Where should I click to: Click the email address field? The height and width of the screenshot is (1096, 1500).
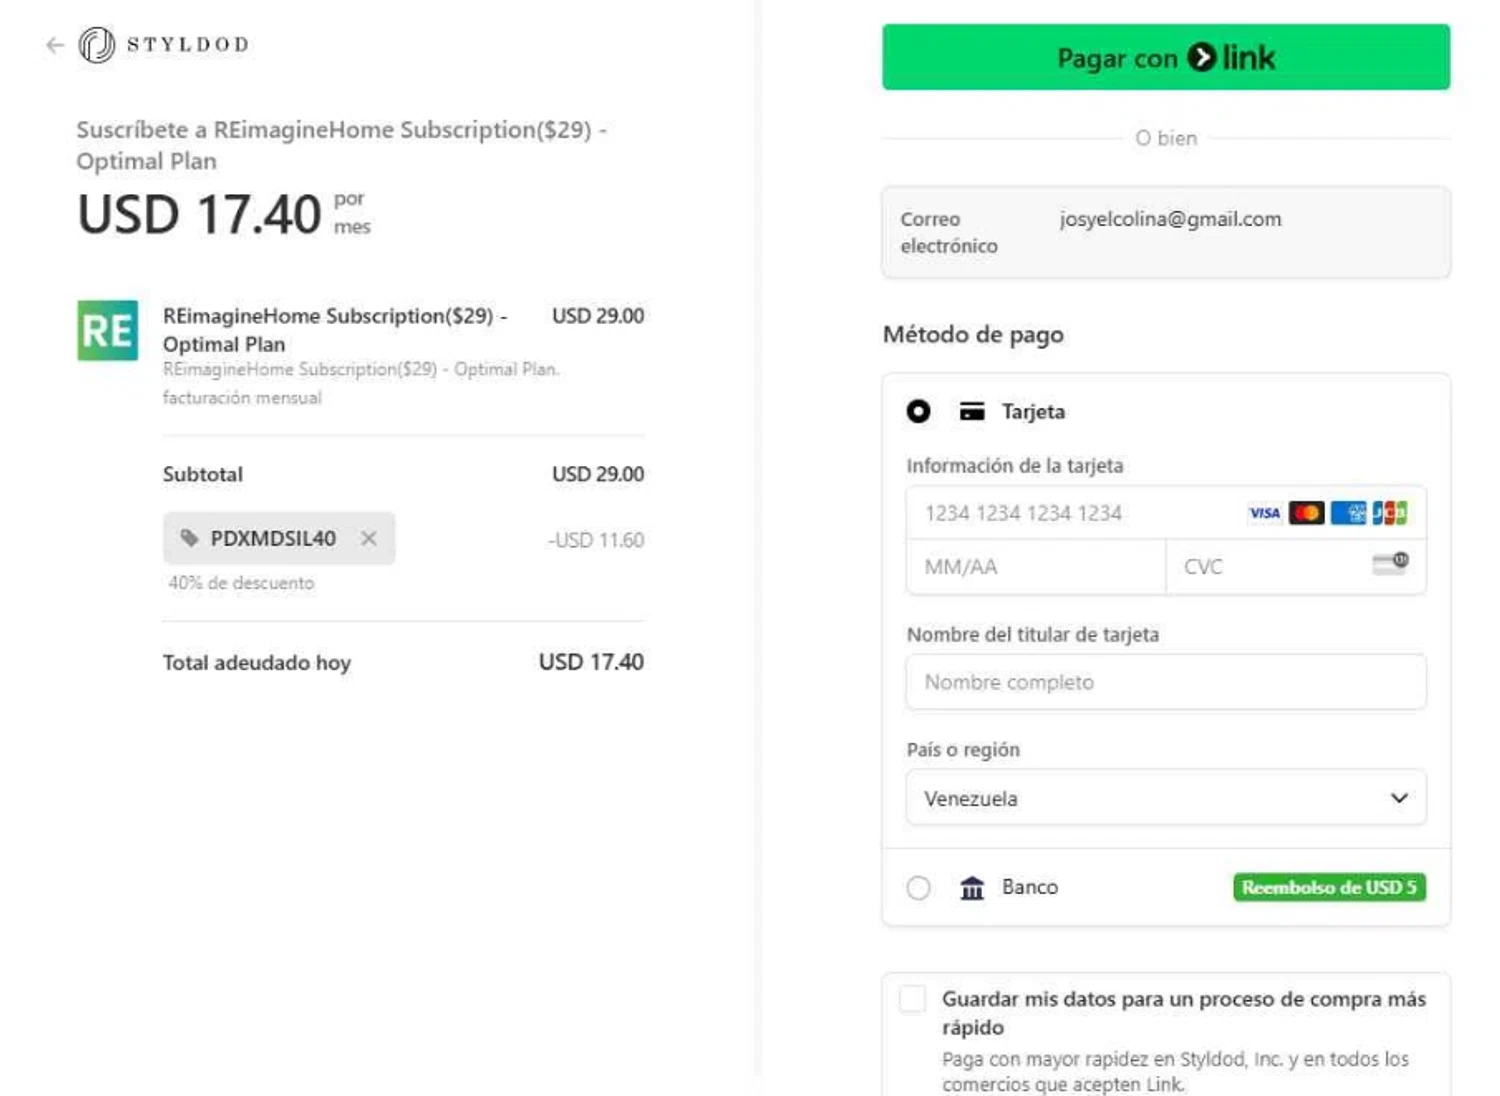click(1166, 232)
